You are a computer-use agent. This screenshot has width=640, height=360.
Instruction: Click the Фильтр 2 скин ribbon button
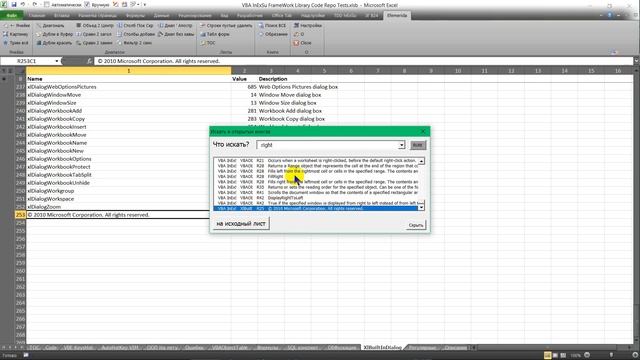point(134,43)
